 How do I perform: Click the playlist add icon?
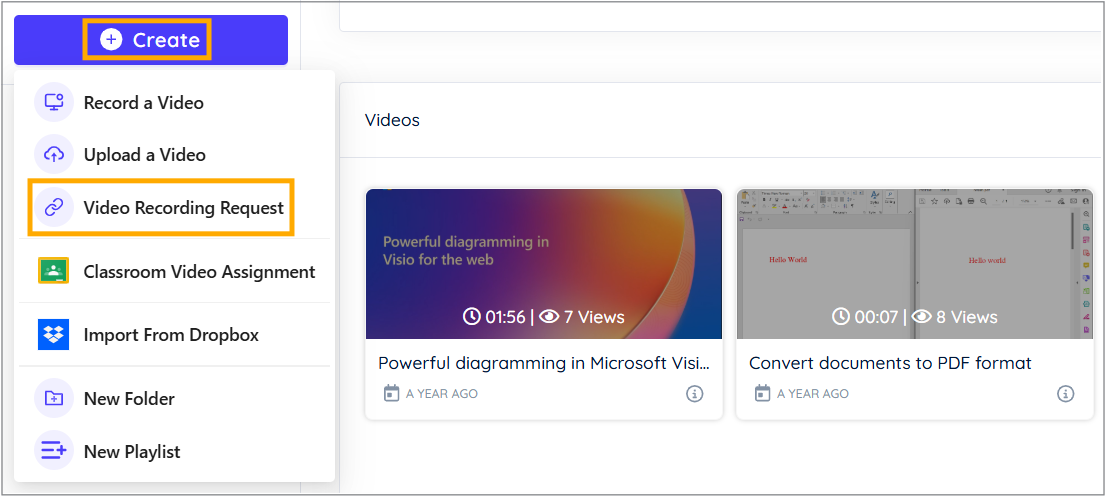tap(54, 450)
